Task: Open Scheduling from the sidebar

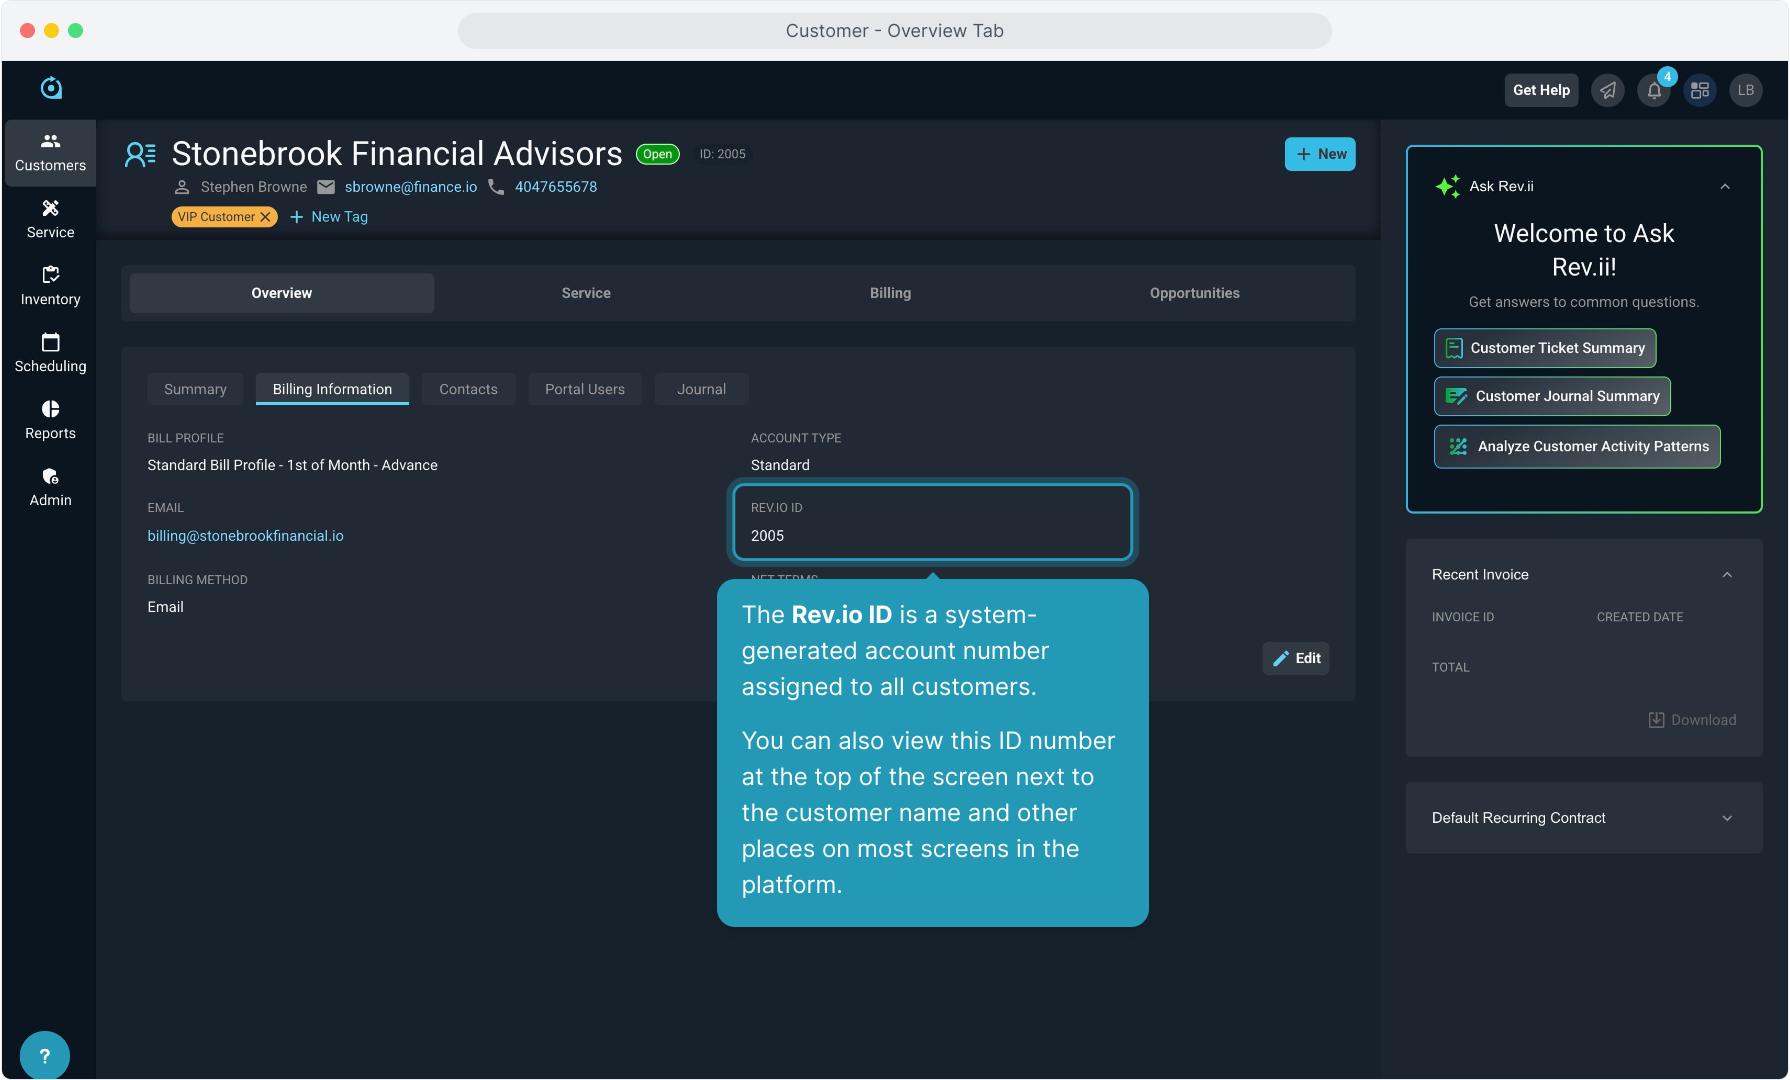Action: coord(50,353)
